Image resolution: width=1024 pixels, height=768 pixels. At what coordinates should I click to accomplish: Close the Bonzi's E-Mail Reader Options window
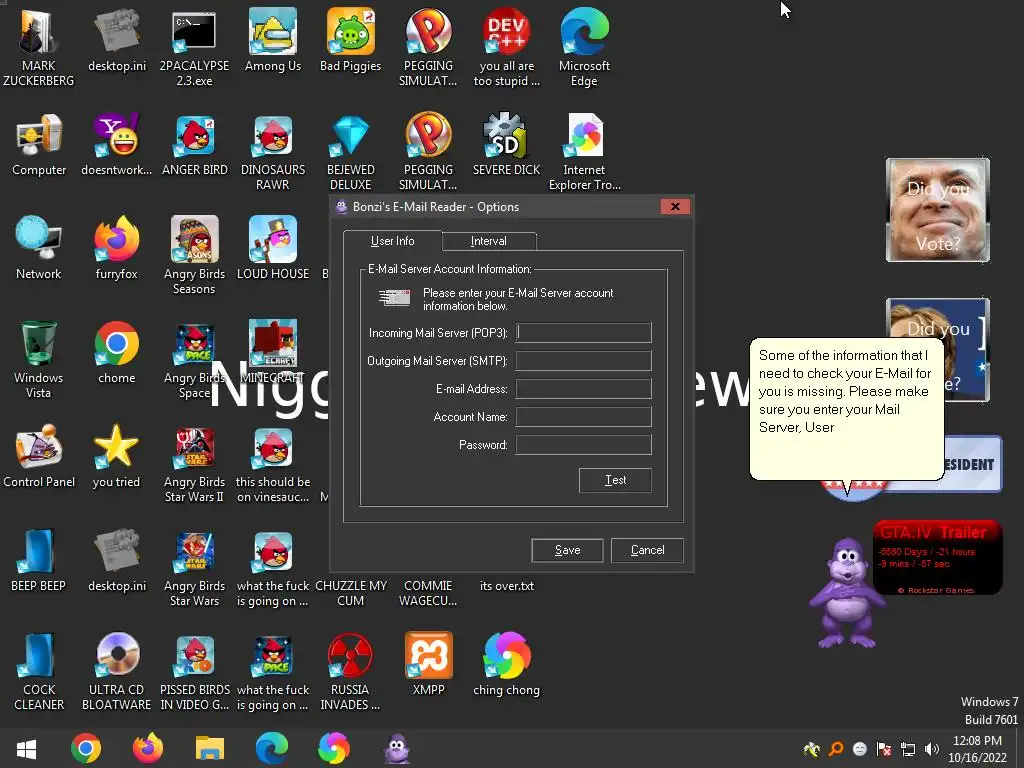point(675,206)
